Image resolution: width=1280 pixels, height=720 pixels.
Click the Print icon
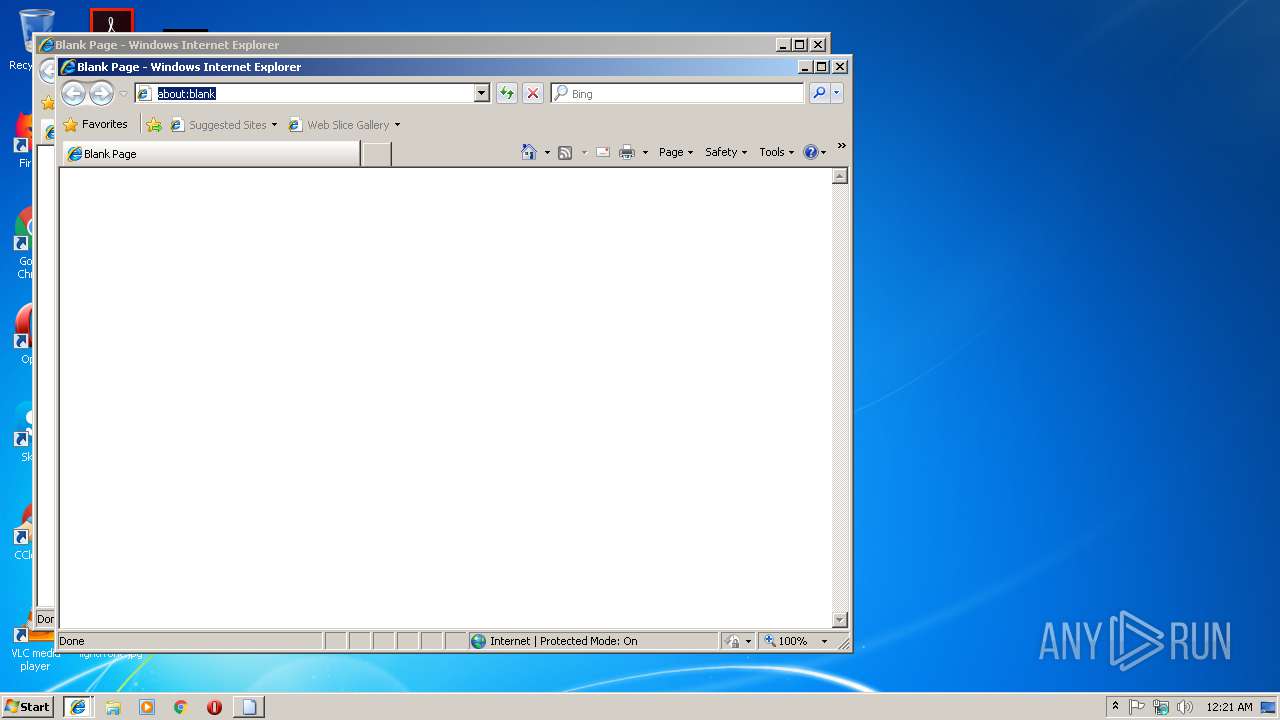tap(627, 152)
